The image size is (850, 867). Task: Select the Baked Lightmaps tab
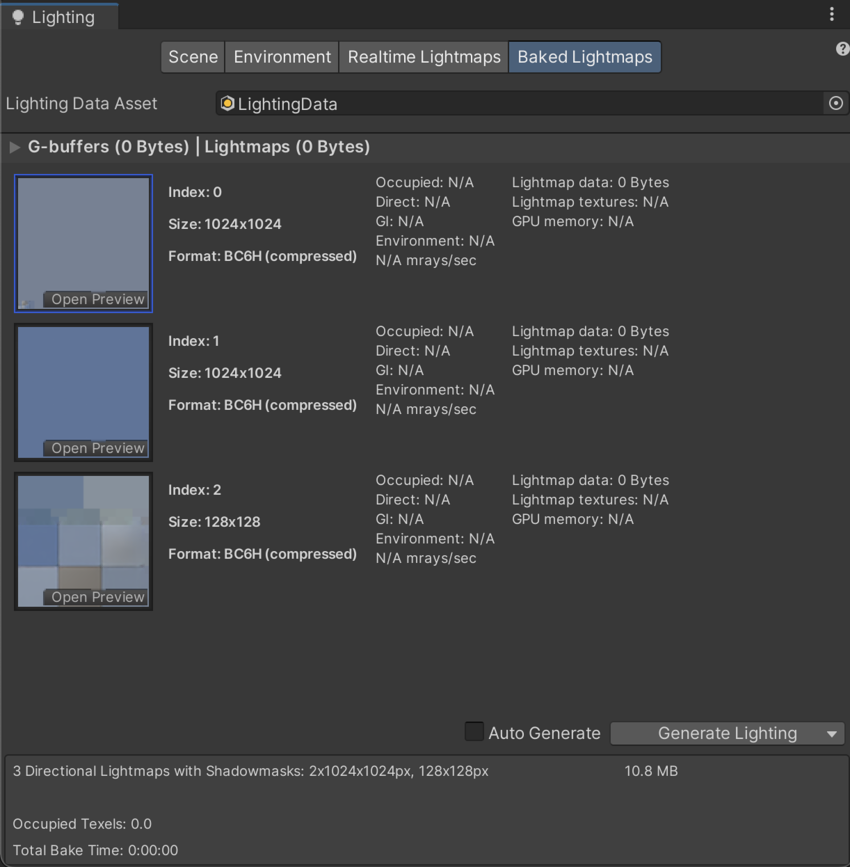click(x=584, y=57)
